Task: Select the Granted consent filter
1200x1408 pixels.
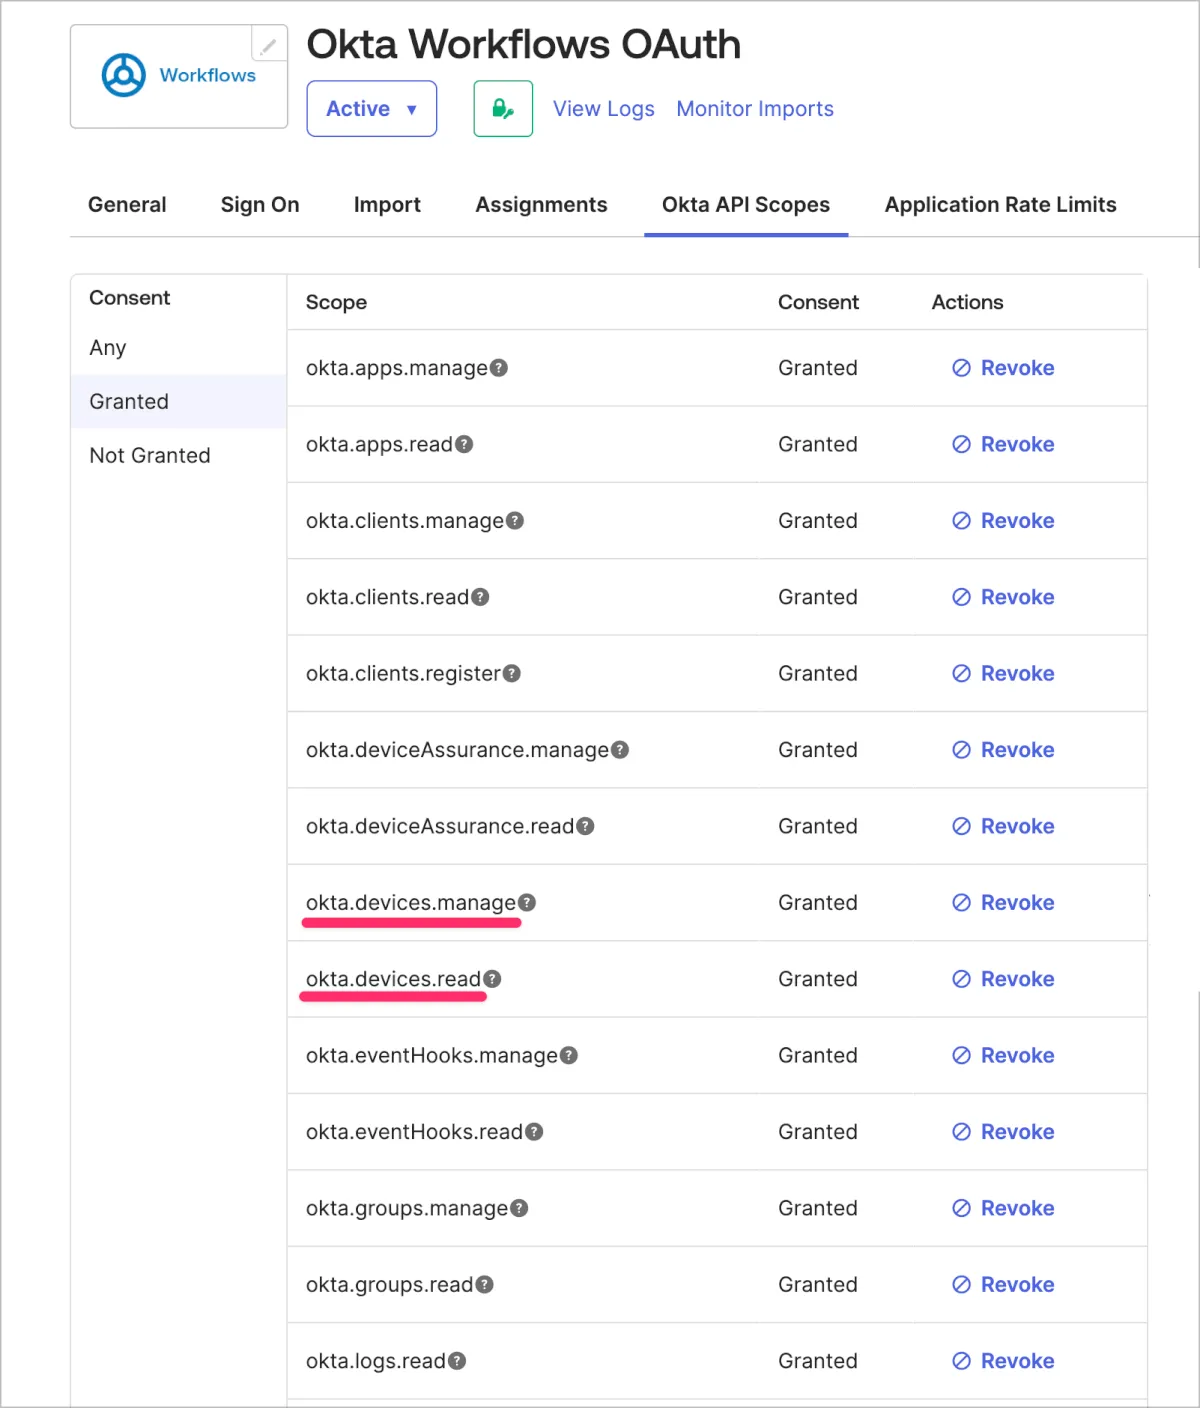Action: click(129, 402)
